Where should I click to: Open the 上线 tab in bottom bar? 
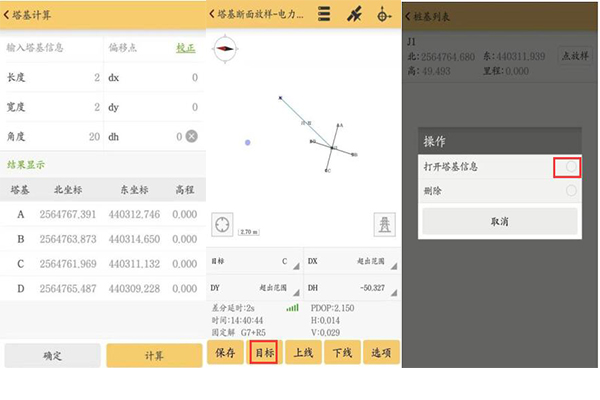(x=303, y=353)
